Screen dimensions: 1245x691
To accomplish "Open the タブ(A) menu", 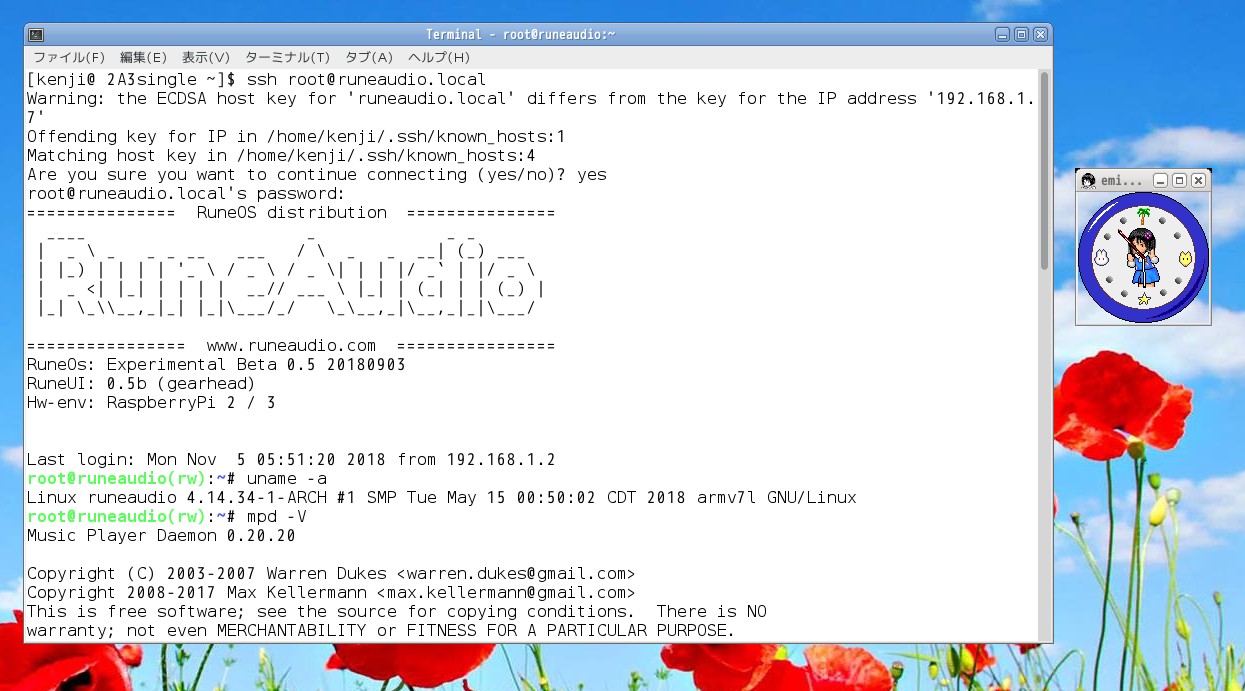I will pyautogui.click(x=369, y=58).
